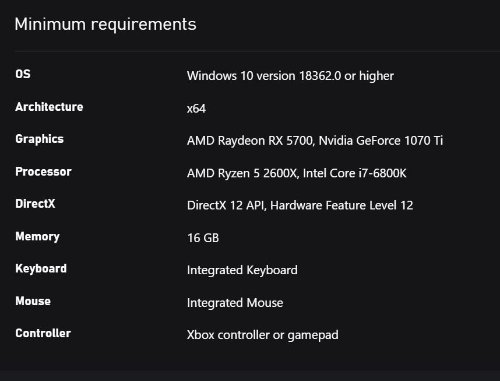
Task: Click the divider line under the heading
Action: coord(257,51)
